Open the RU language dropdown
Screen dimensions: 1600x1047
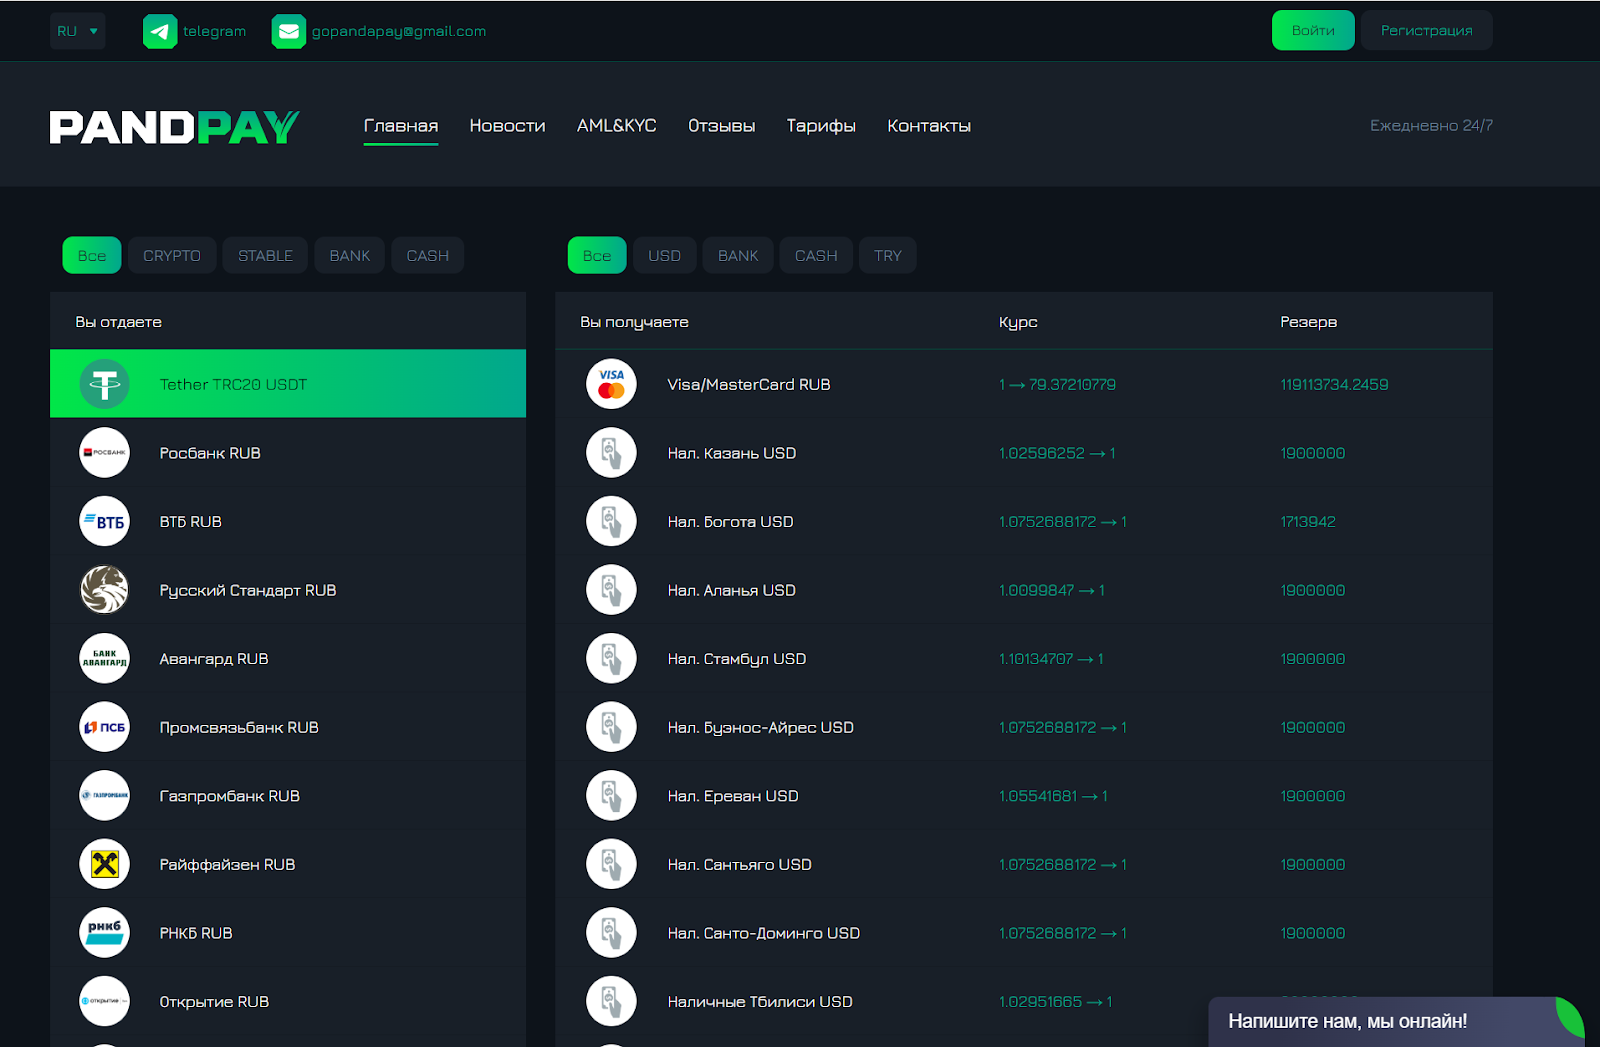pyautogui.click(x=77, y=31)
